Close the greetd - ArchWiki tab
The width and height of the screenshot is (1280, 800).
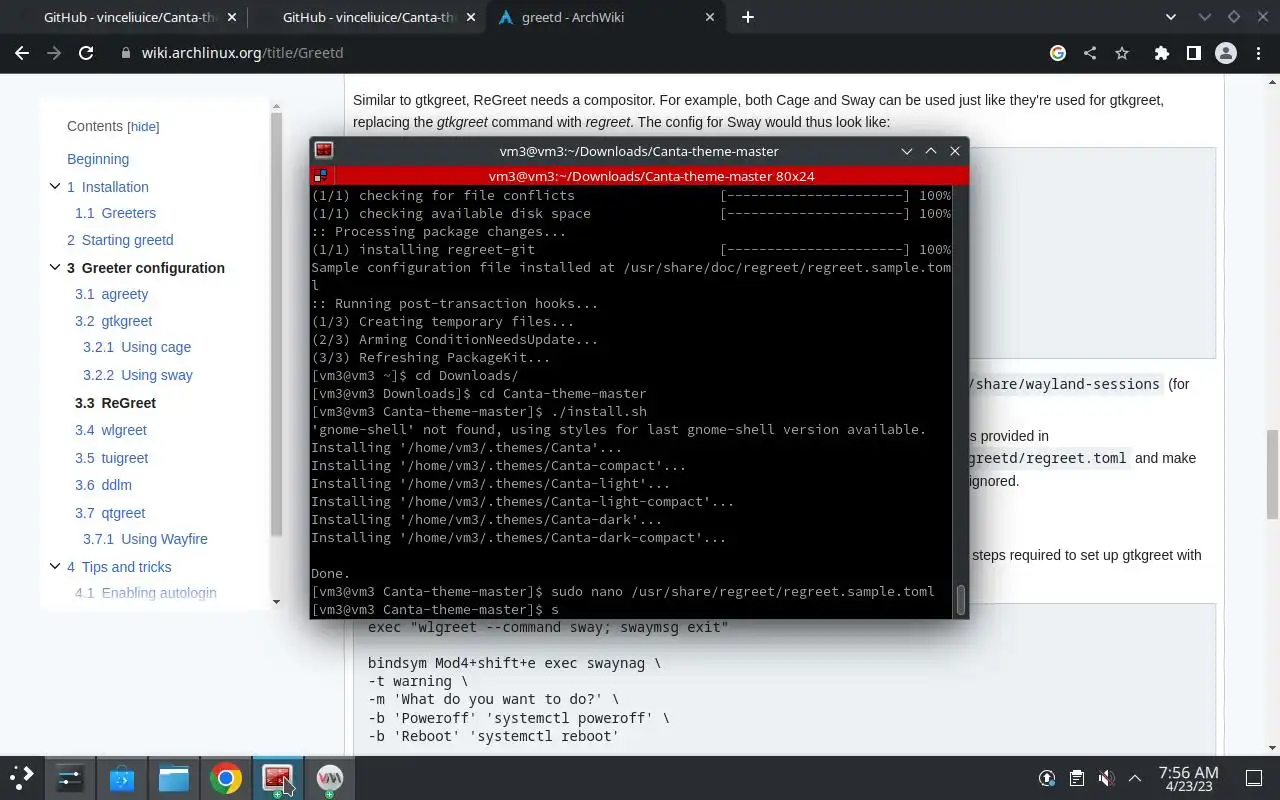click(x=711, y=17)
